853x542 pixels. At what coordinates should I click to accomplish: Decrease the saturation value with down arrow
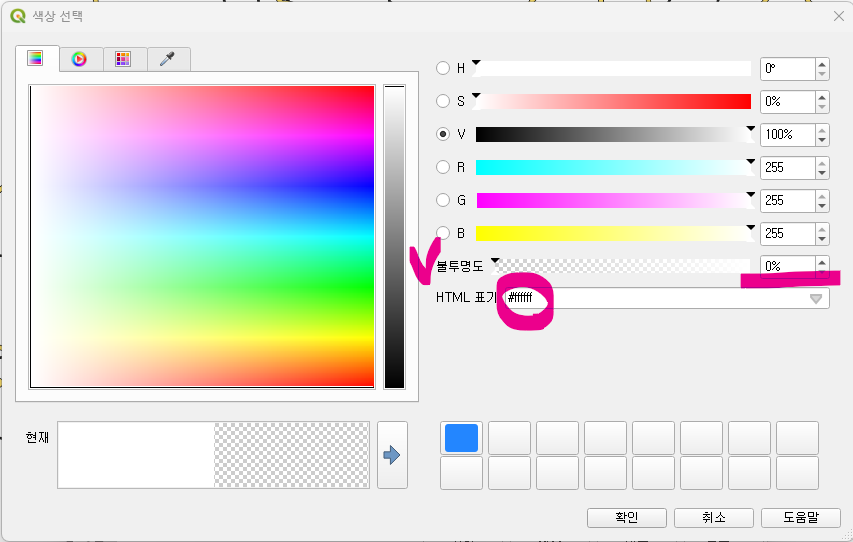coord(822,107)
